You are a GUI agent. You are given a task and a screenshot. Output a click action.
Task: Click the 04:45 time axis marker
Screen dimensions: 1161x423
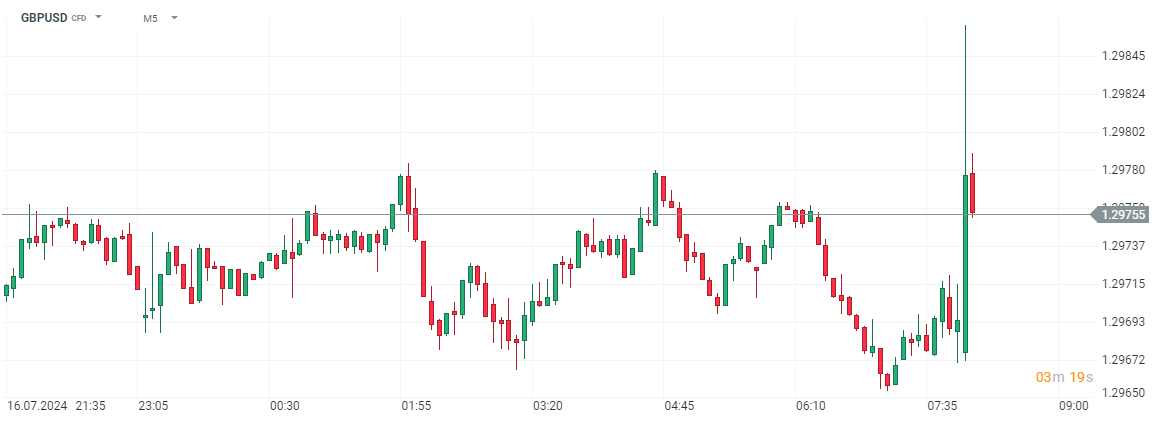[x=679, y=407]
